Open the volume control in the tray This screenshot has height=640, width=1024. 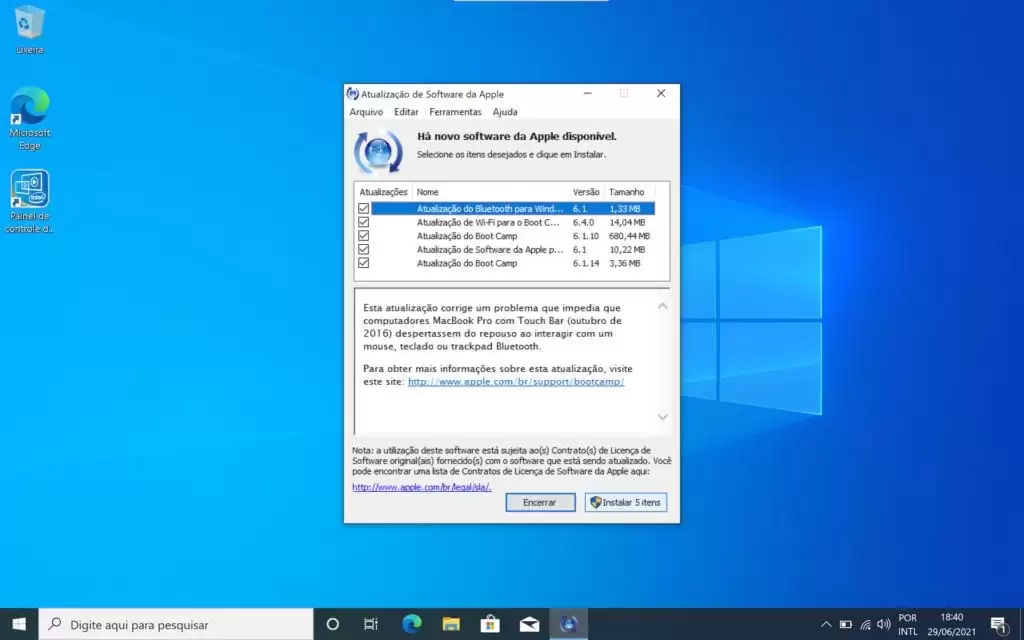[884, 624]
